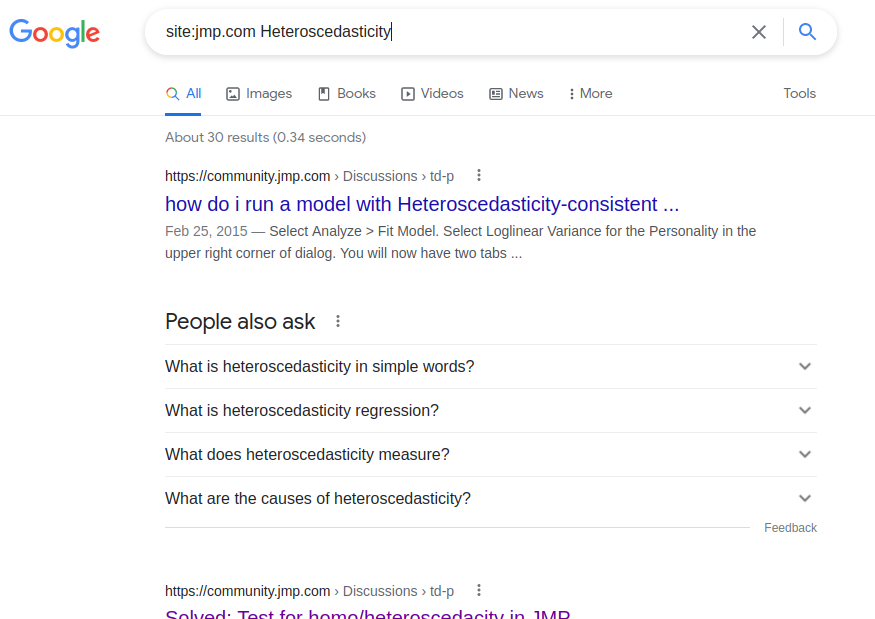Click the Feedback link

tap(790, 527)
